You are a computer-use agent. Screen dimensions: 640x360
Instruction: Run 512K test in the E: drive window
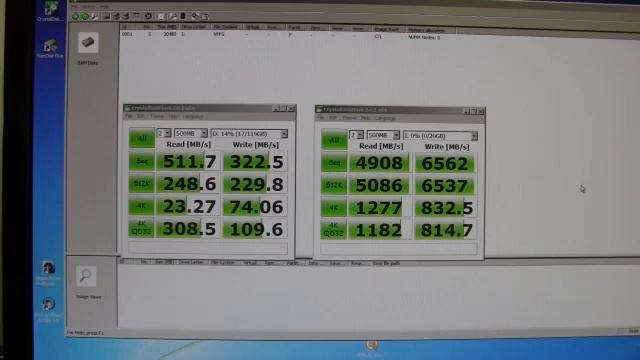coord(333,185)
